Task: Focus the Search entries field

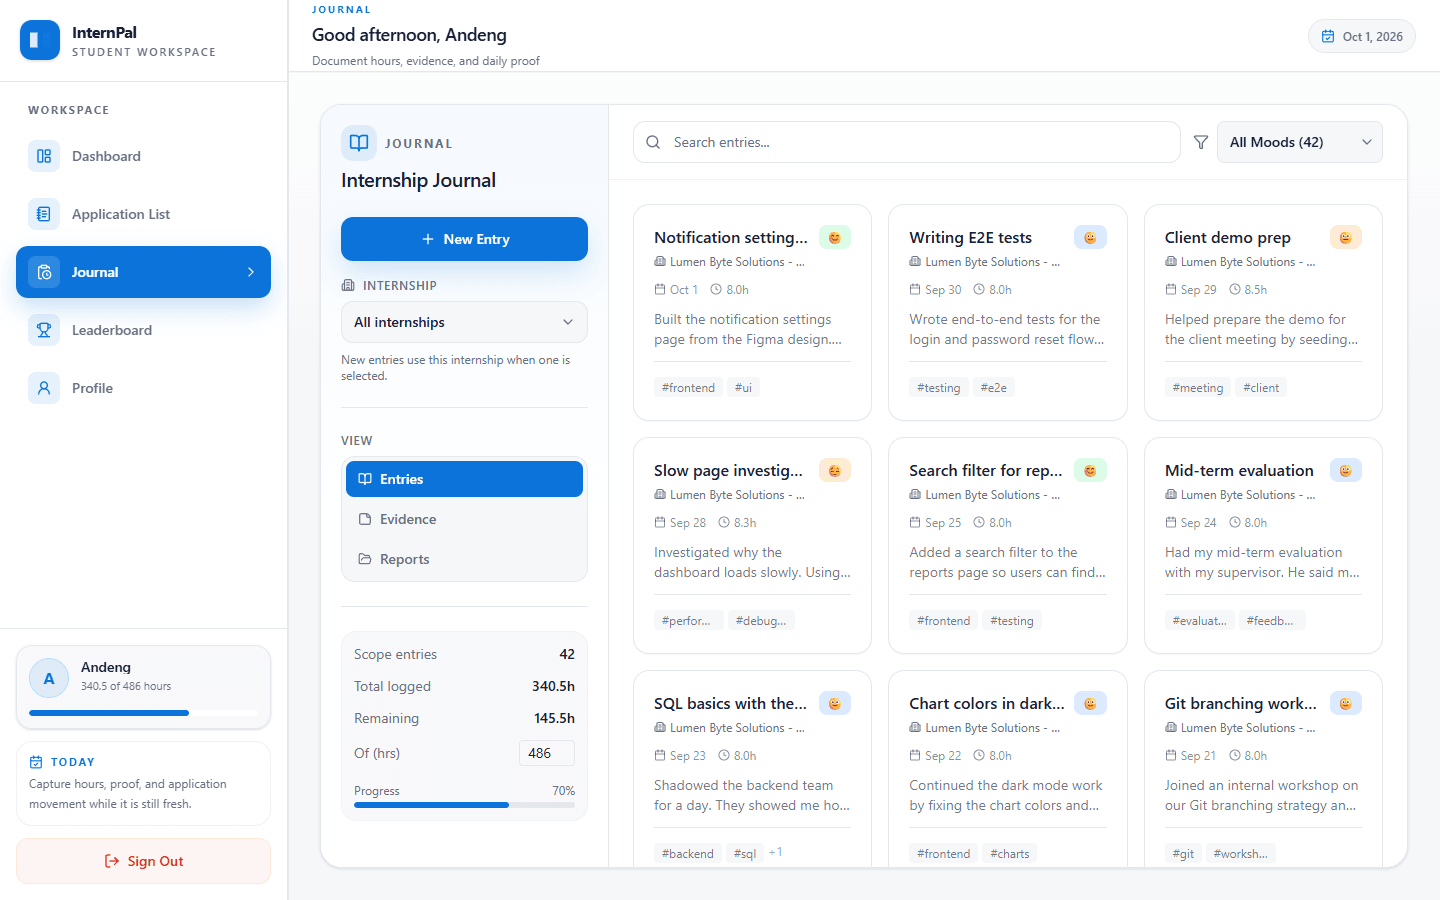Action: coord(906,142)
